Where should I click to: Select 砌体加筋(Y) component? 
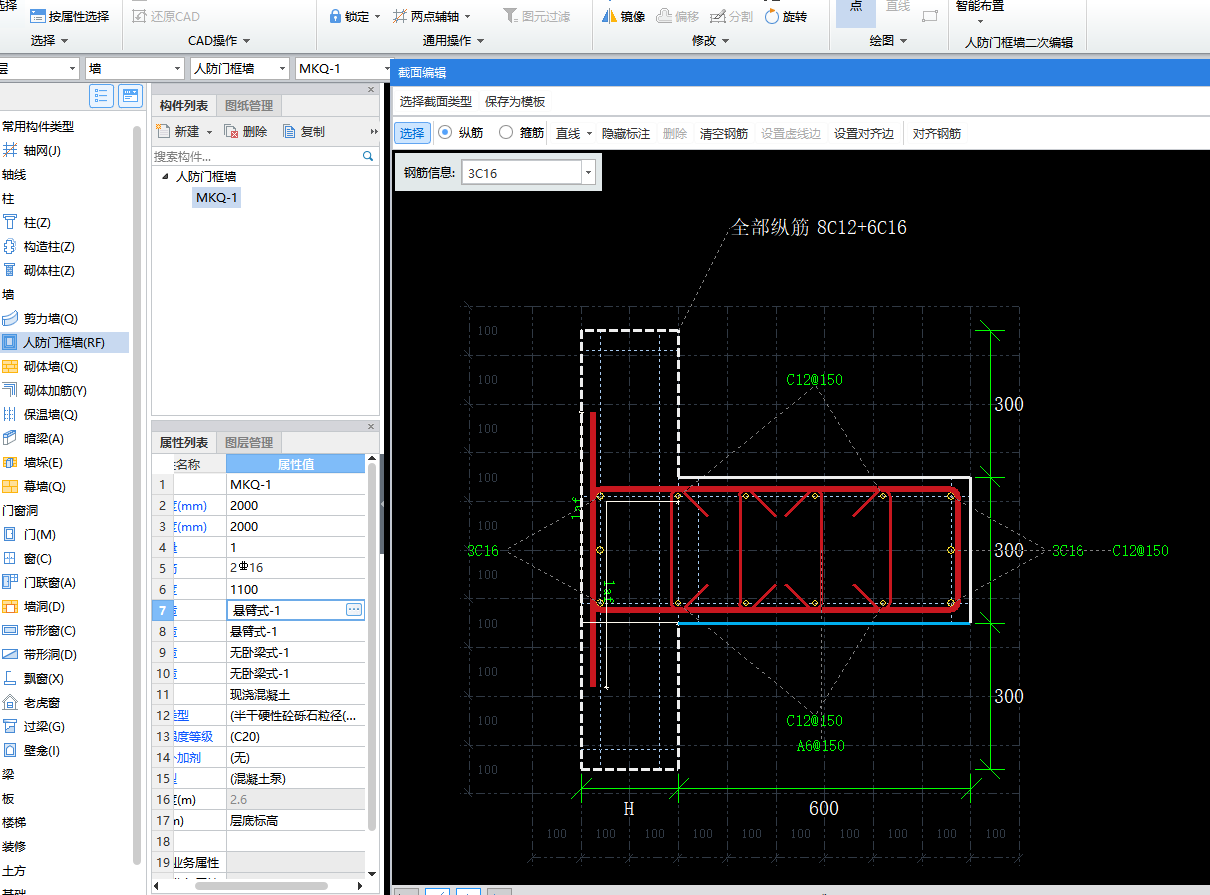(45, 390)
